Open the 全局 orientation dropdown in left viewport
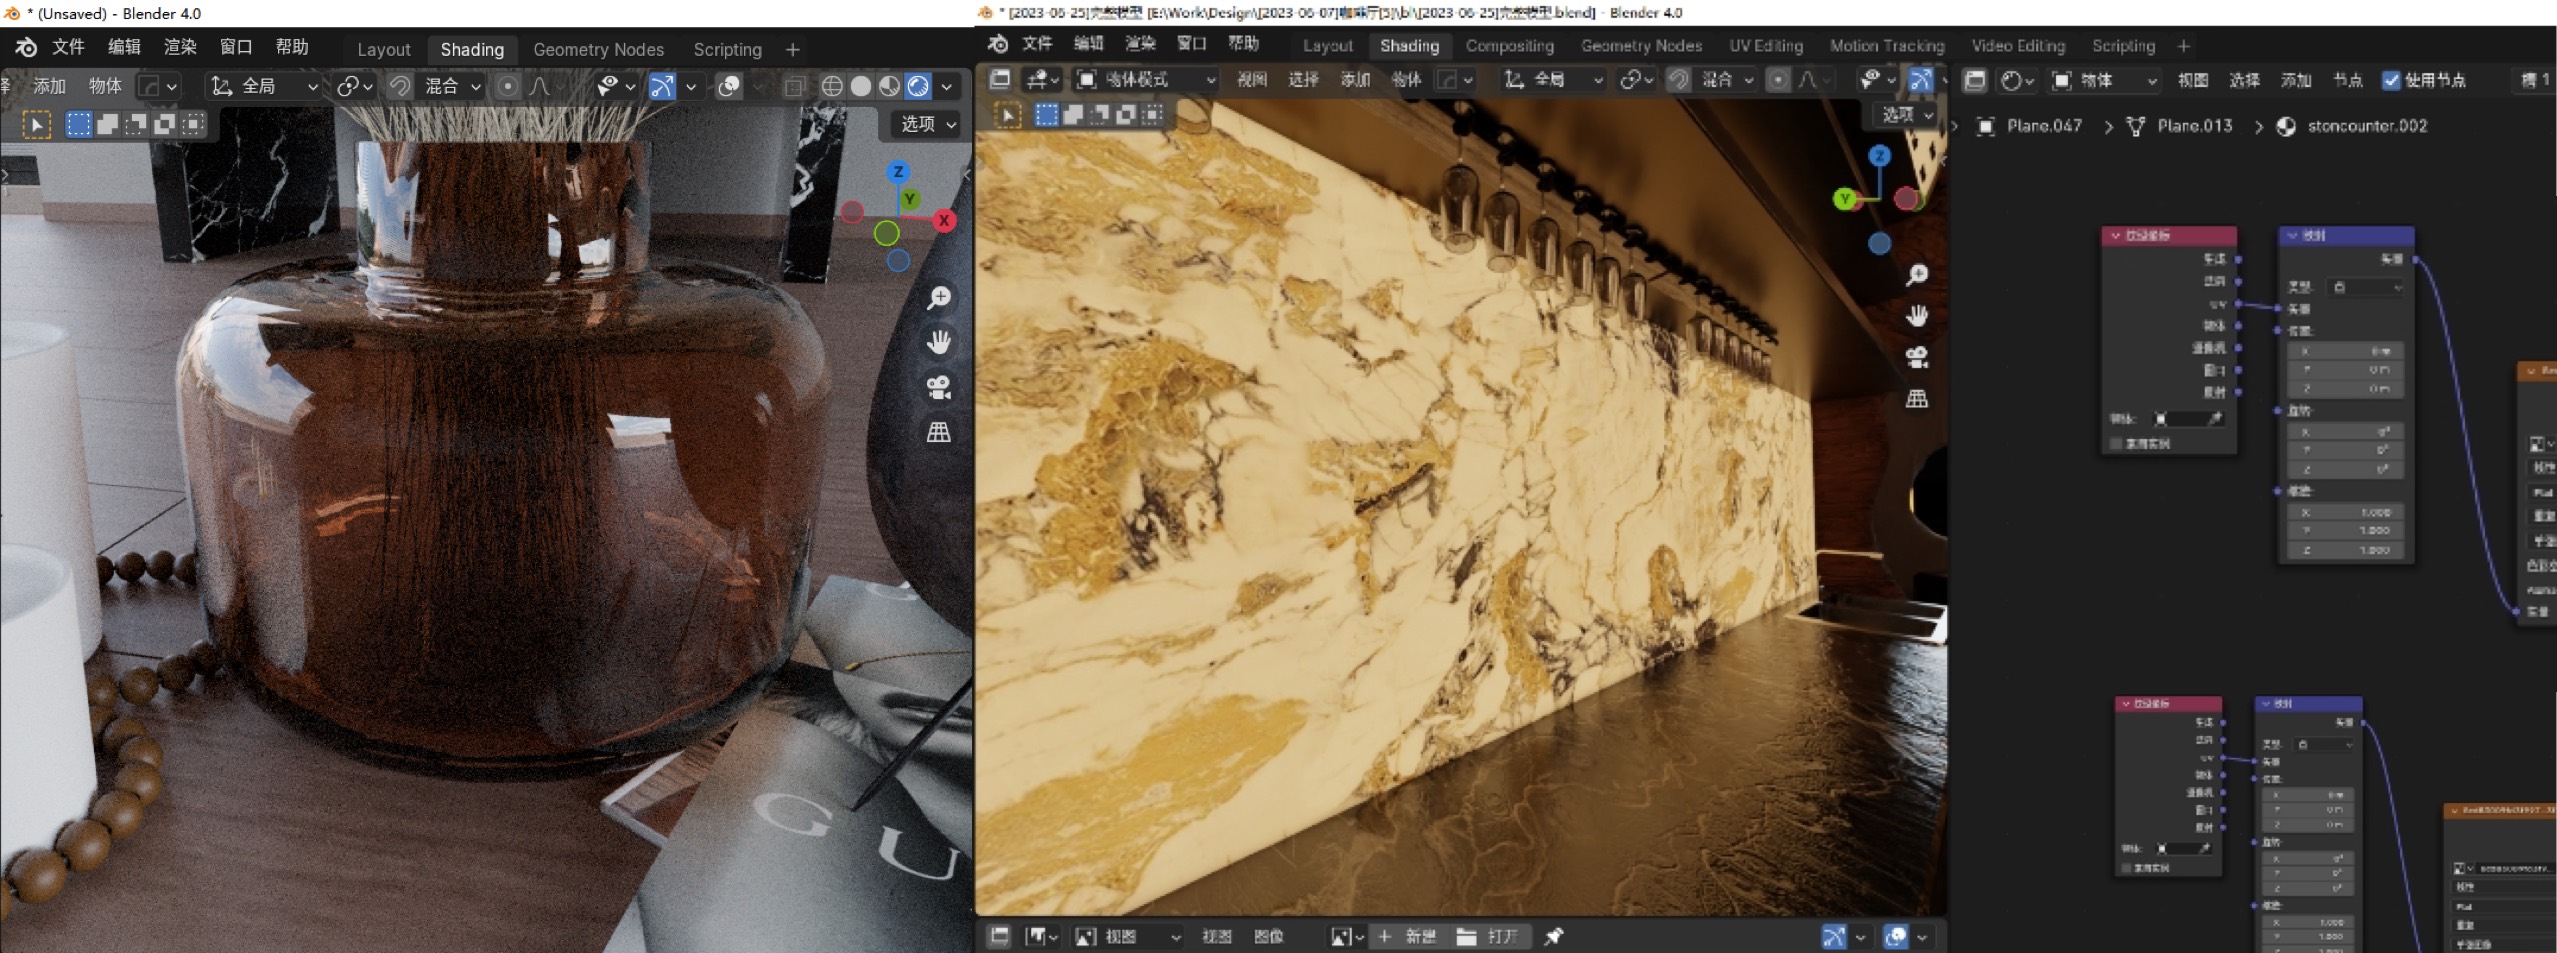The height and width of the screenshot is (953, 2557). [x=264, y=86]
